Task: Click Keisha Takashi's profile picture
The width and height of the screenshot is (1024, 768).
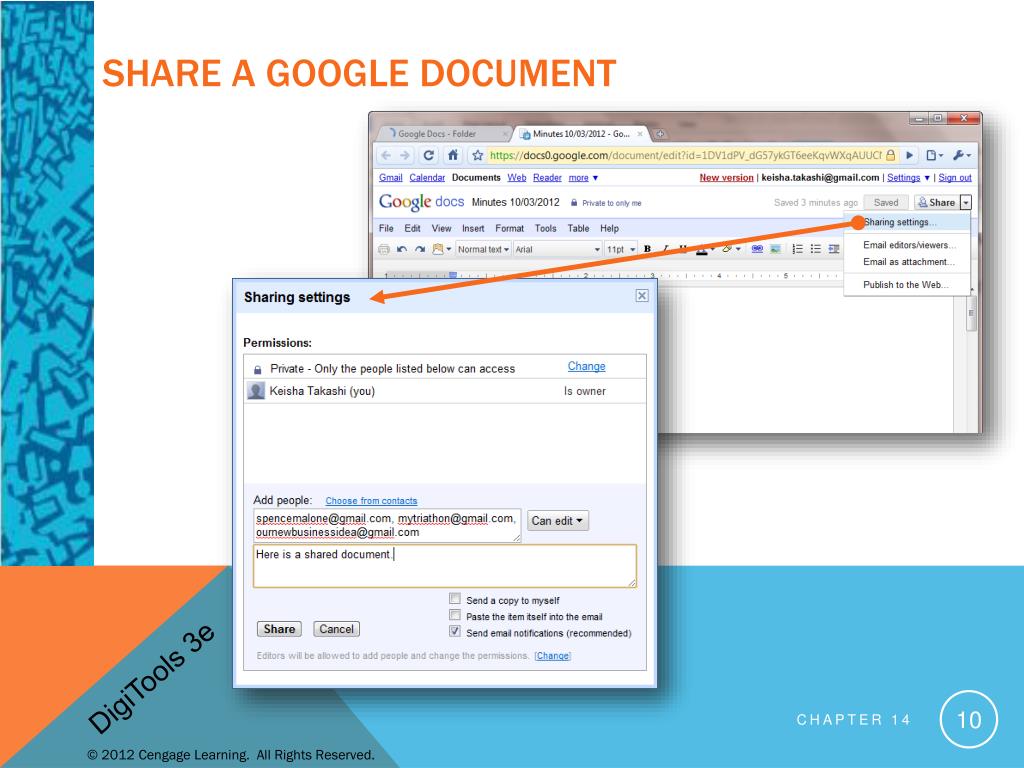Action: 256,391
